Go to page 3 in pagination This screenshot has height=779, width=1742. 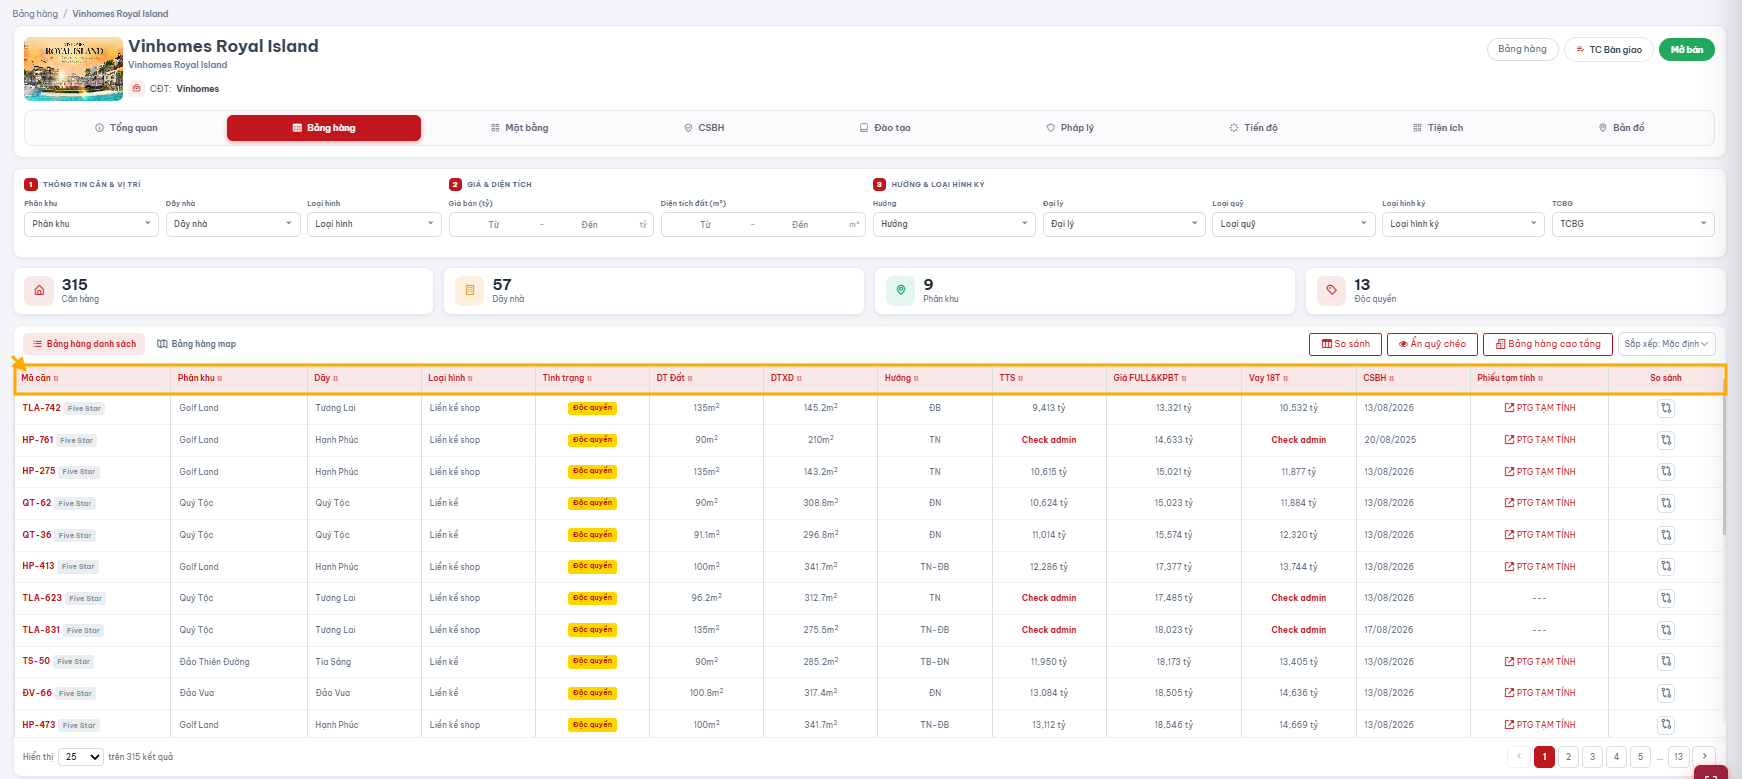click(1593, 757)
